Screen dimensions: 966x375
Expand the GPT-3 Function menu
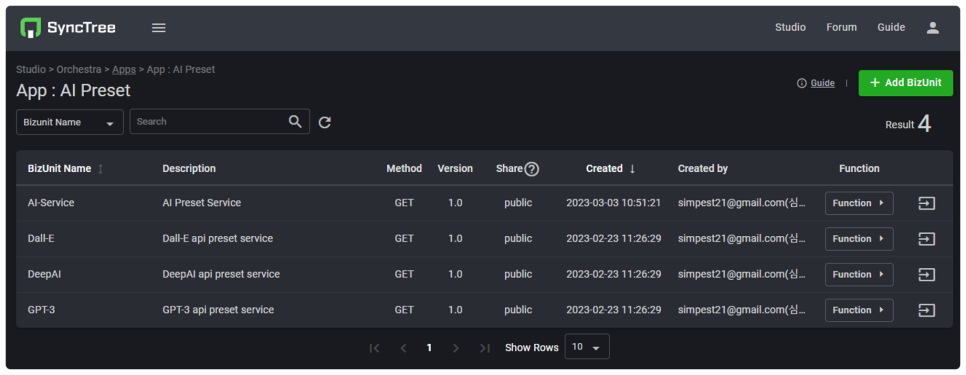[859, 310]
